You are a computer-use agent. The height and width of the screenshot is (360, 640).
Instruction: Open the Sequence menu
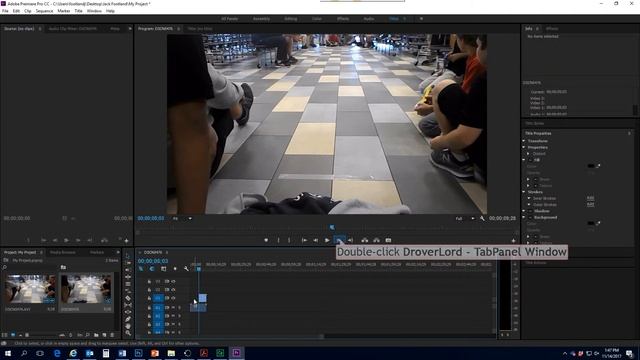[x=44, y=11]
